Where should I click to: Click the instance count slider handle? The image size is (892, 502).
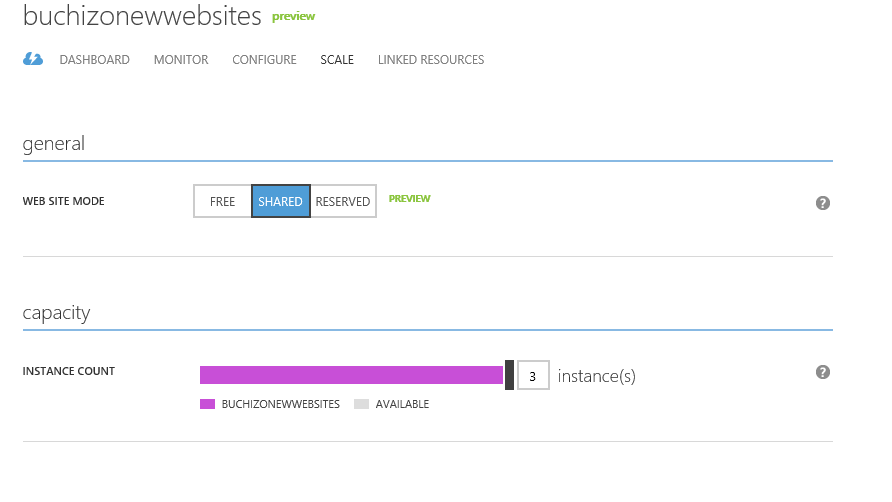pyautogui.click(x=509, y=375)
